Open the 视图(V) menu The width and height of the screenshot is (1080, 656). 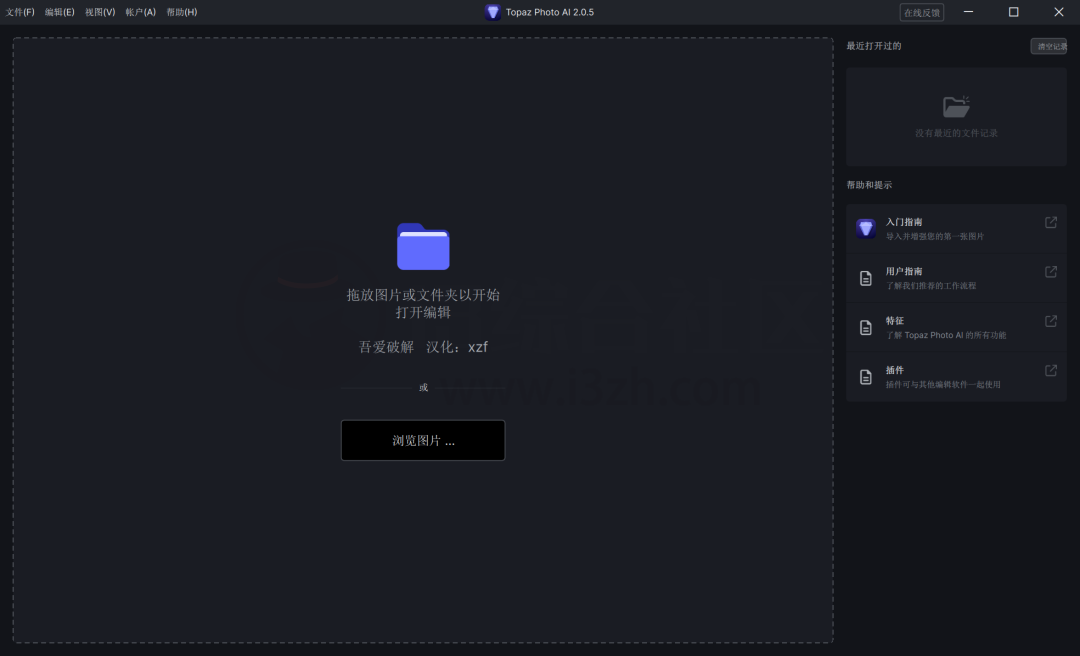[100, 12]
